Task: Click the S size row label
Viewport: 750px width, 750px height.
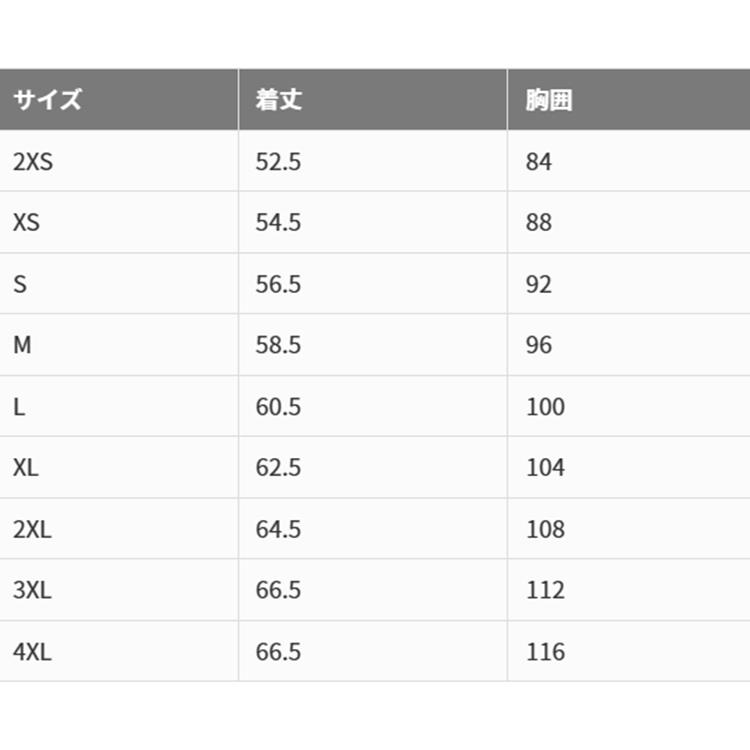Action: coord(20,284)
